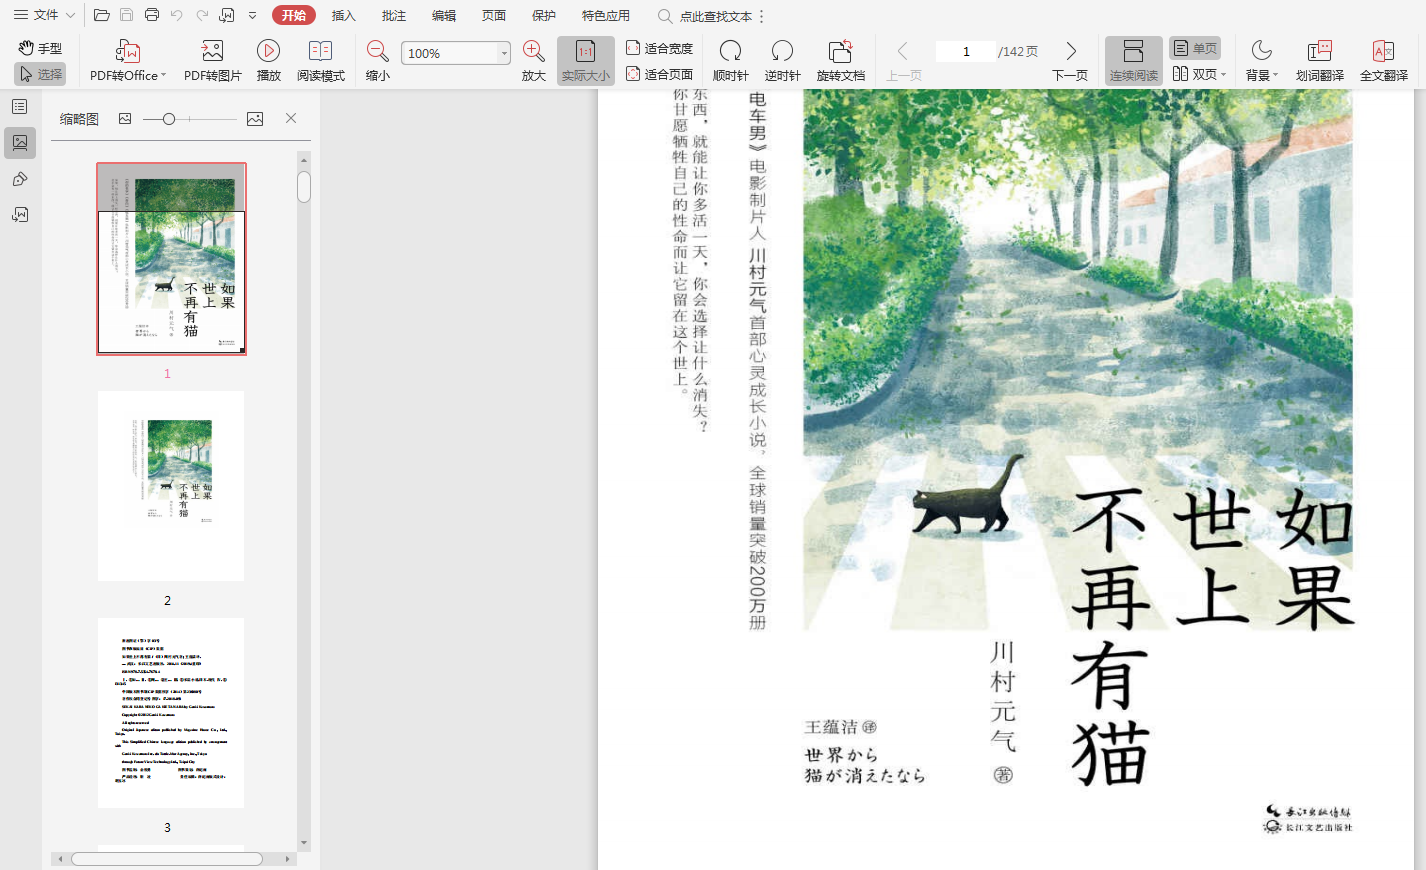Viewport: 1426px width, 870px height.
Task: Switch to the 插入 tab
Action: 344,16
